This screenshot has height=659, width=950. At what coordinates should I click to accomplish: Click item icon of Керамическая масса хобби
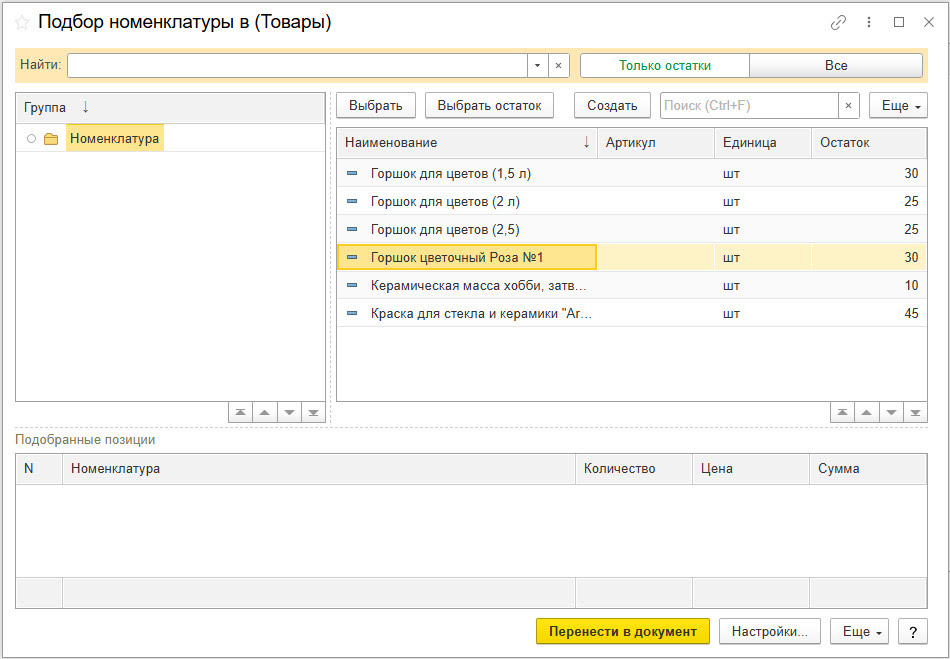352,285
